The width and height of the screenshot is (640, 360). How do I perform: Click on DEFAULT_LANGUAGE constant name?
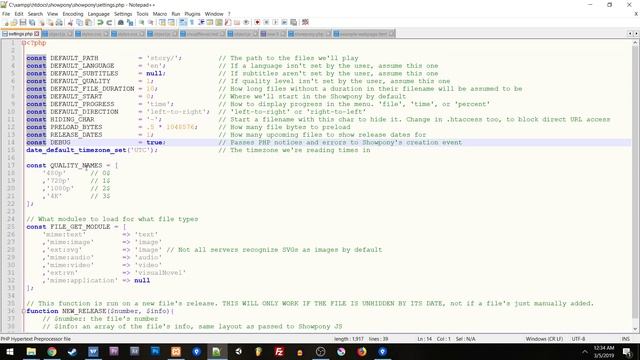pos(82,66)
